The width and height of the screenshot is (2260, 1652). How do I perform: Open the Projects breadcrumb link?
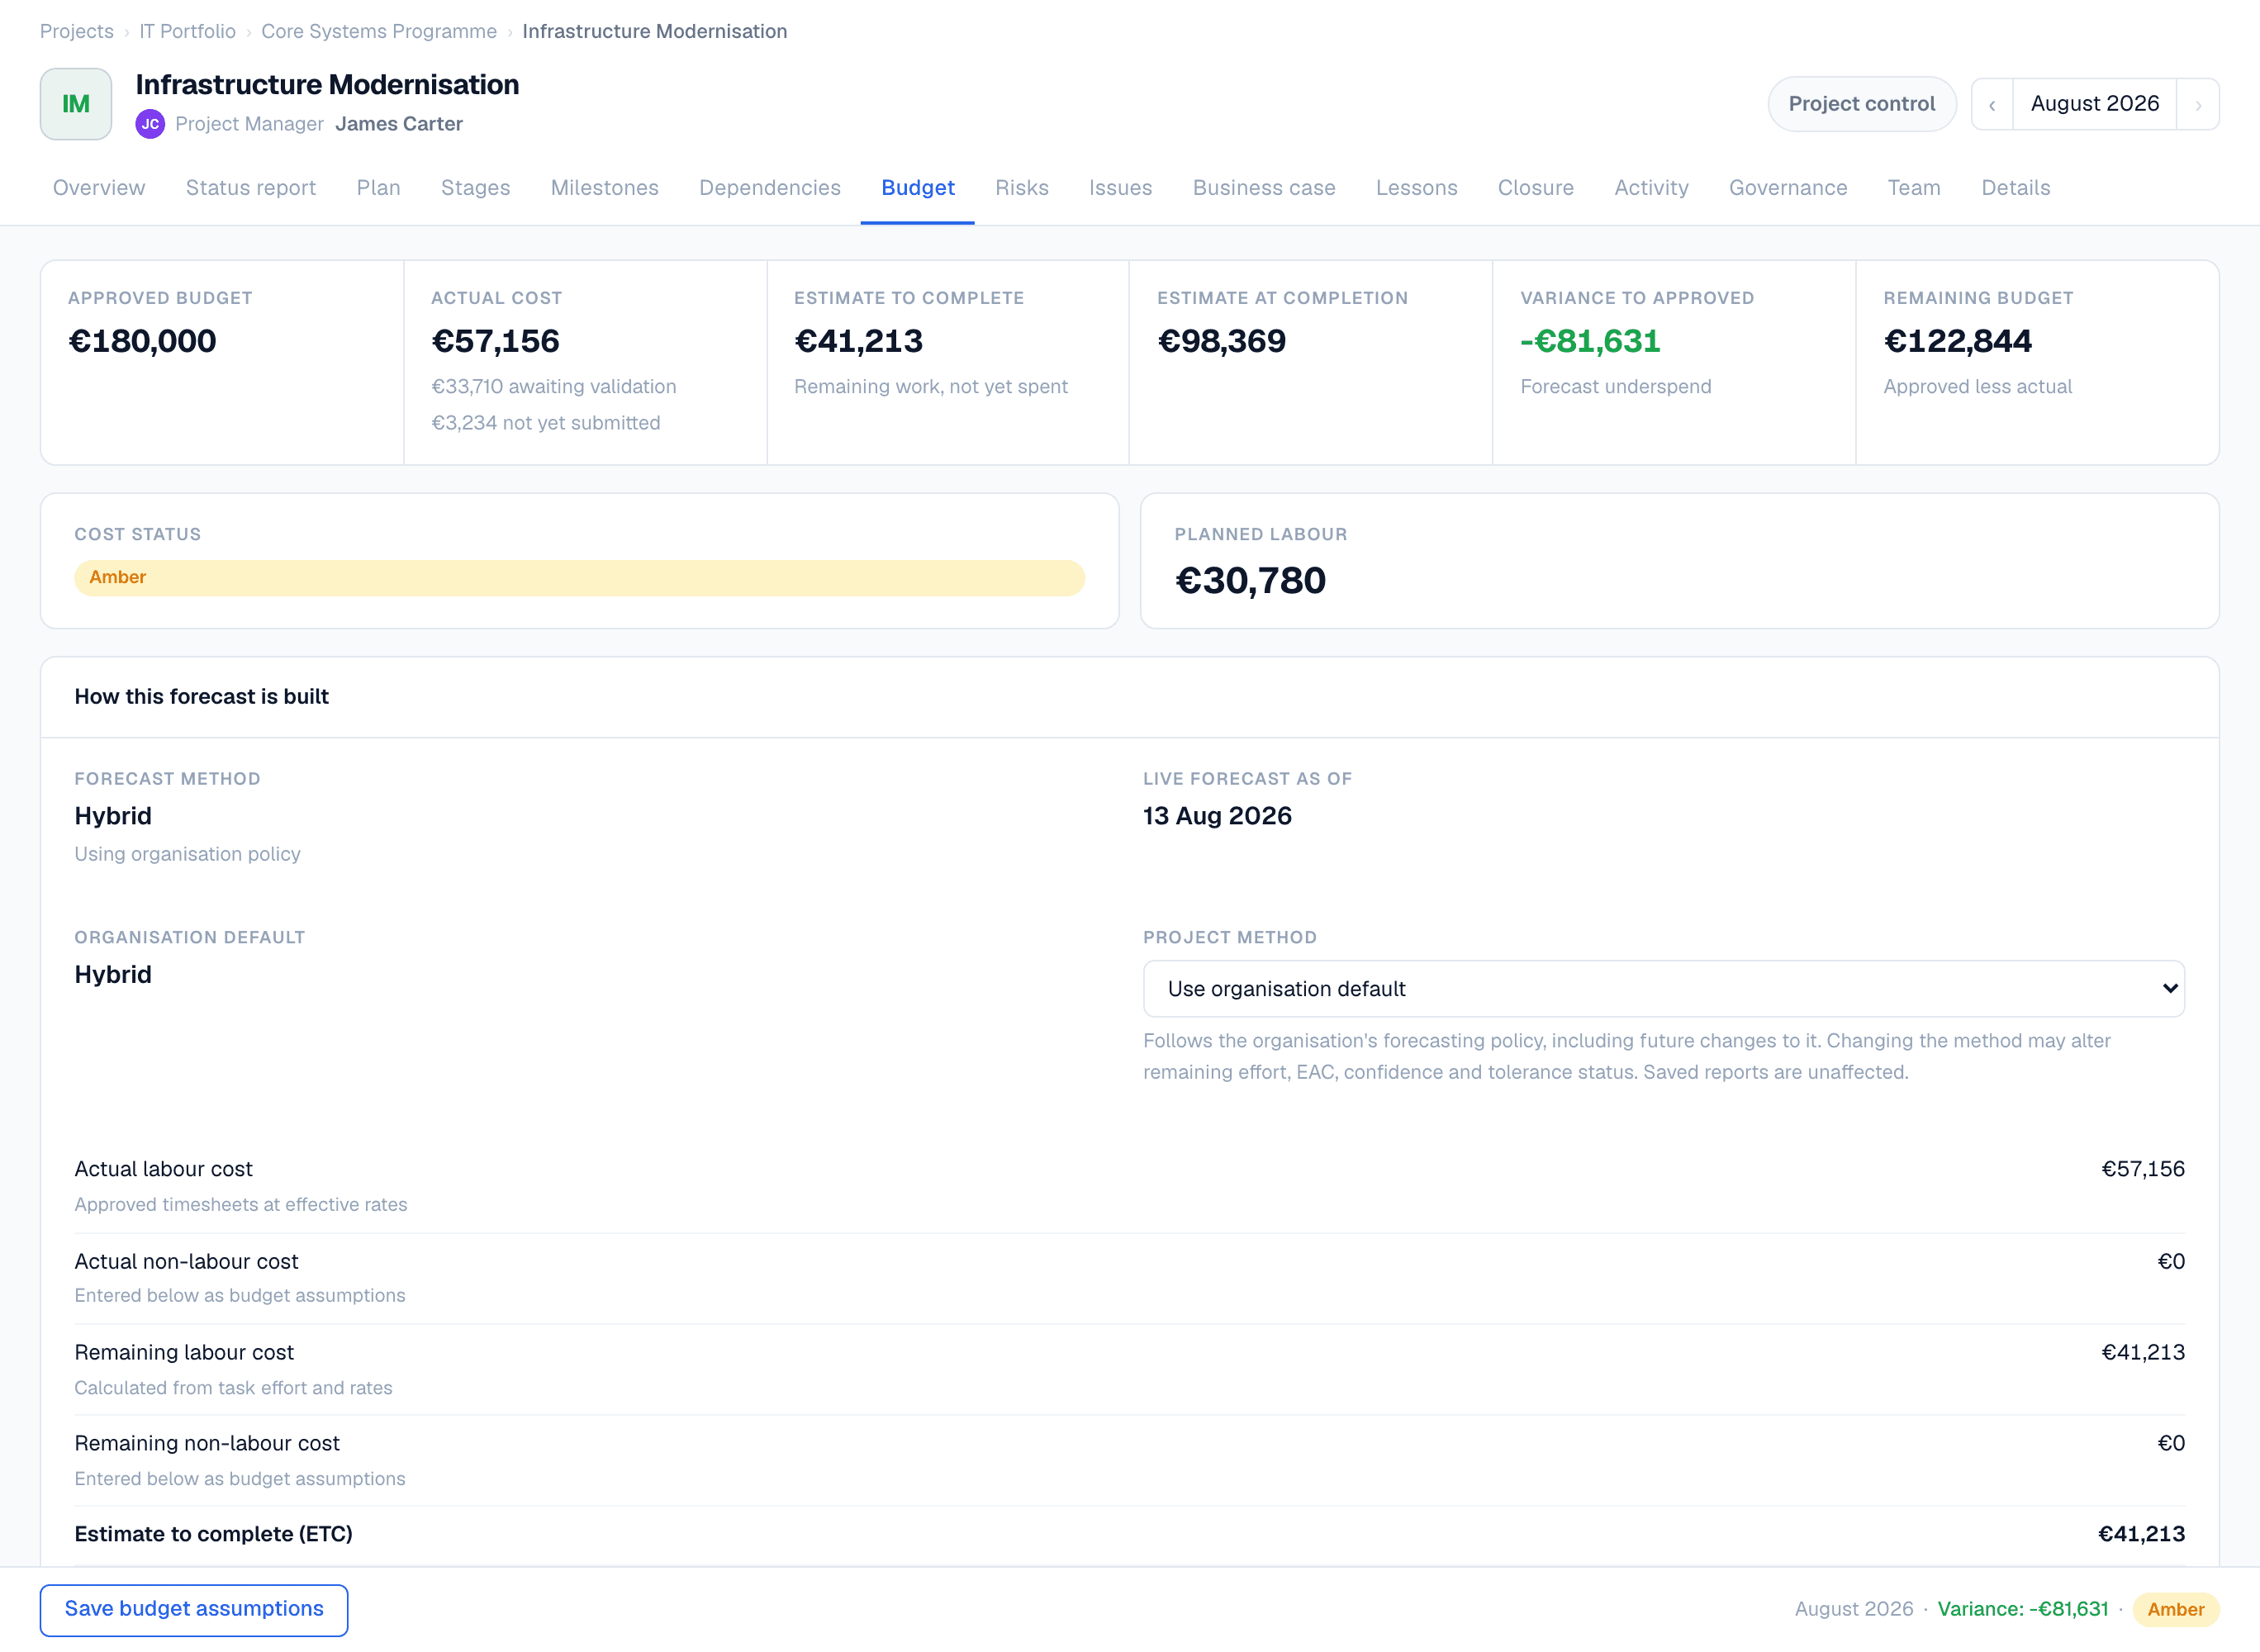pyautogui.click(x=77, y=31)
